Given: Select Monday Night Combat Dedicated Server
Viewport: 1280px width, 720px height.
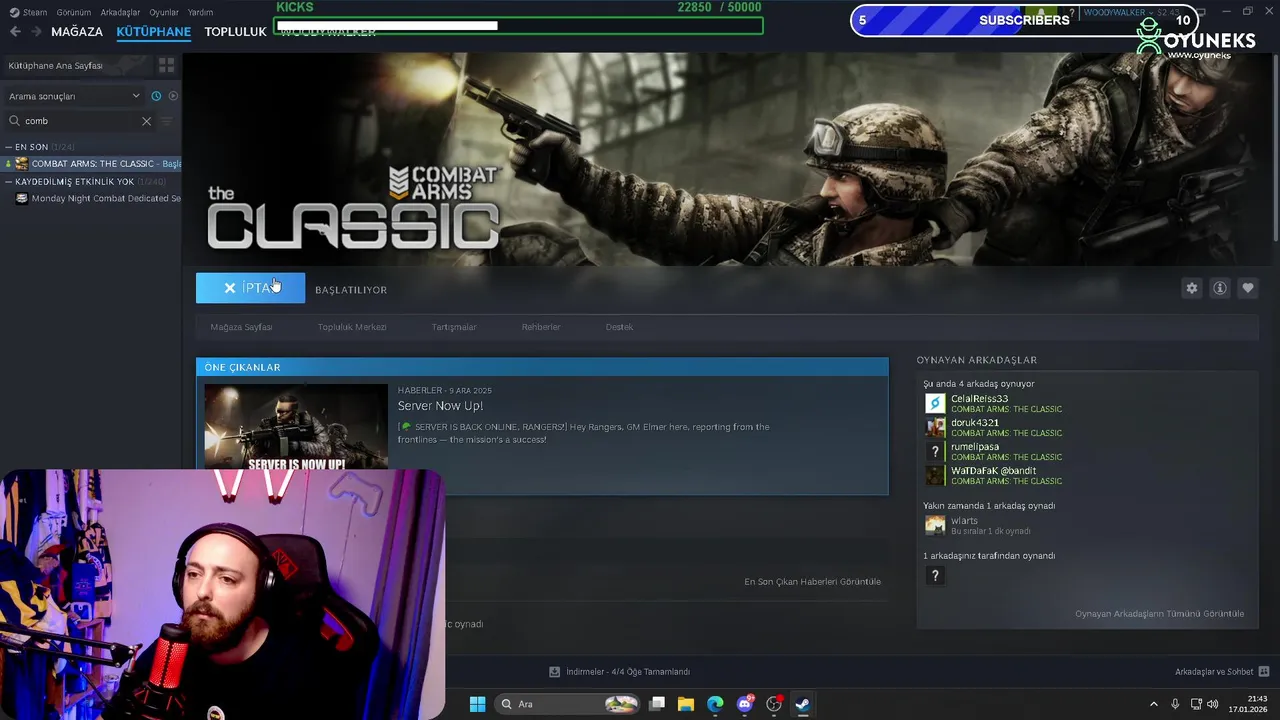Looking at the screenshot, I should coord(98,199).
